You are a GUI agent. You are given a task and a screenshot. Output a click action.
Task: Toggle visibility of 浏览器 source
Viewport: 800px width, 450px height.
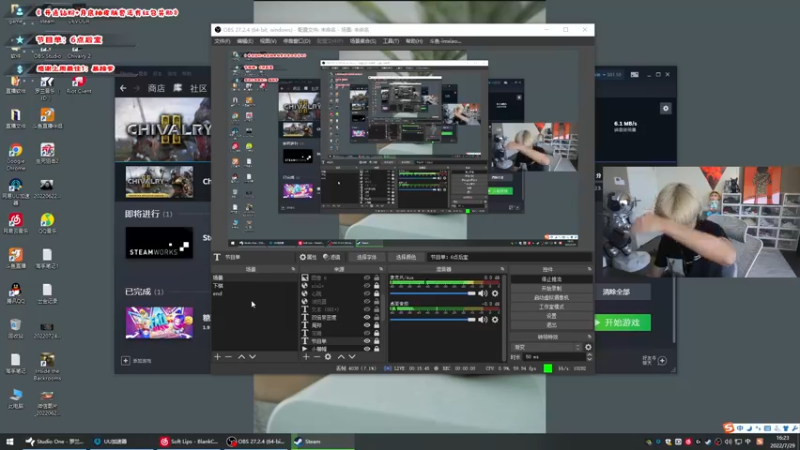click(x=367, y=301)
